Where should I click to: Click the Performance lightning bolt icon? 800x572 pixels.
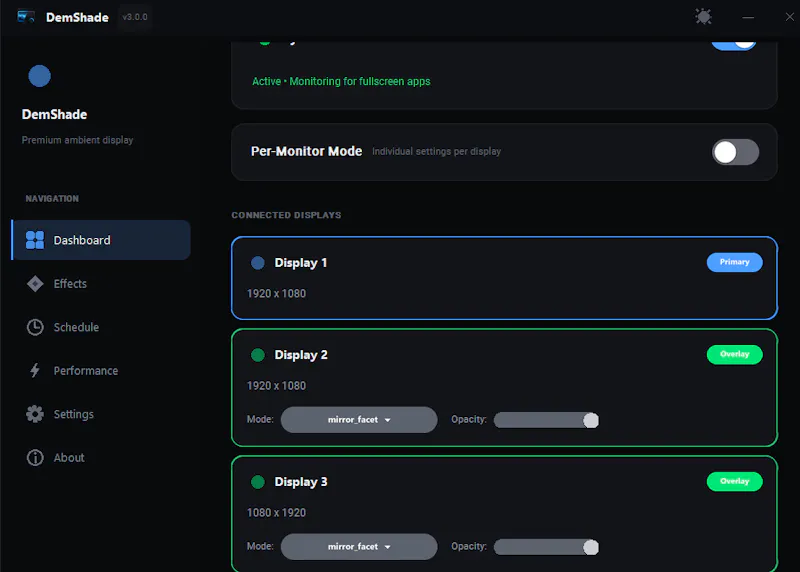35,370
